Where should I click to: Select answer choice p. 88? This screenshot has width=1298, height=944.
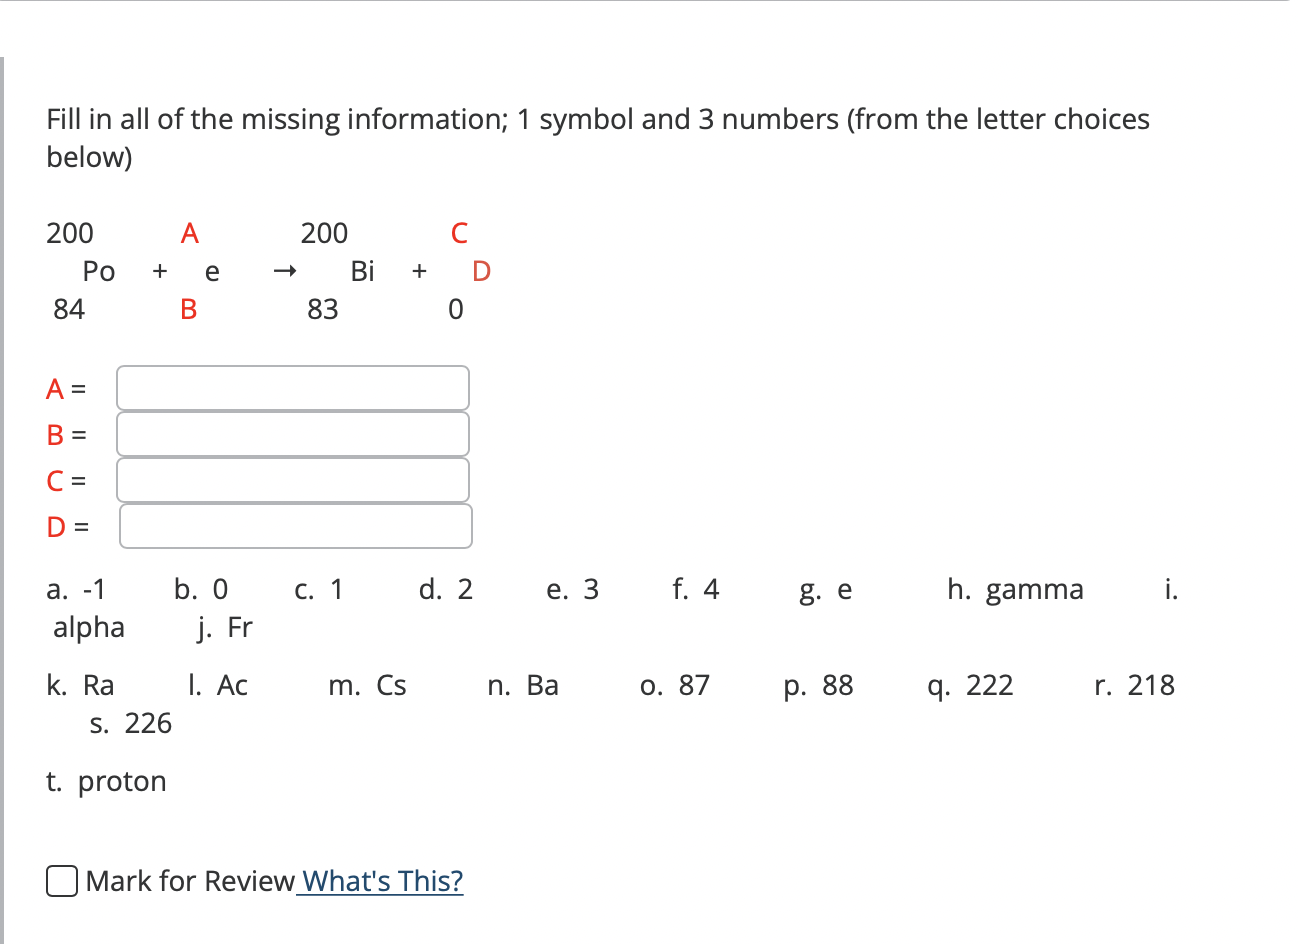tap(818, 686)
